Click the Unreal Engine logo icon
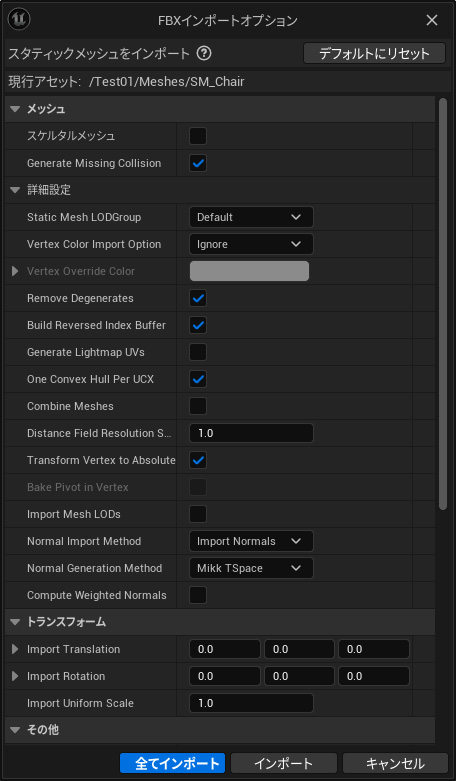456x781 pixels. (x=20, y=19)
